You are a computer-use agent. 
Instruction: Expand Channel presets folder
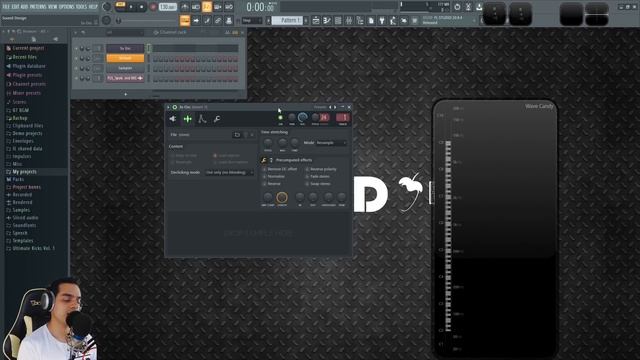(x=29, y=84)
